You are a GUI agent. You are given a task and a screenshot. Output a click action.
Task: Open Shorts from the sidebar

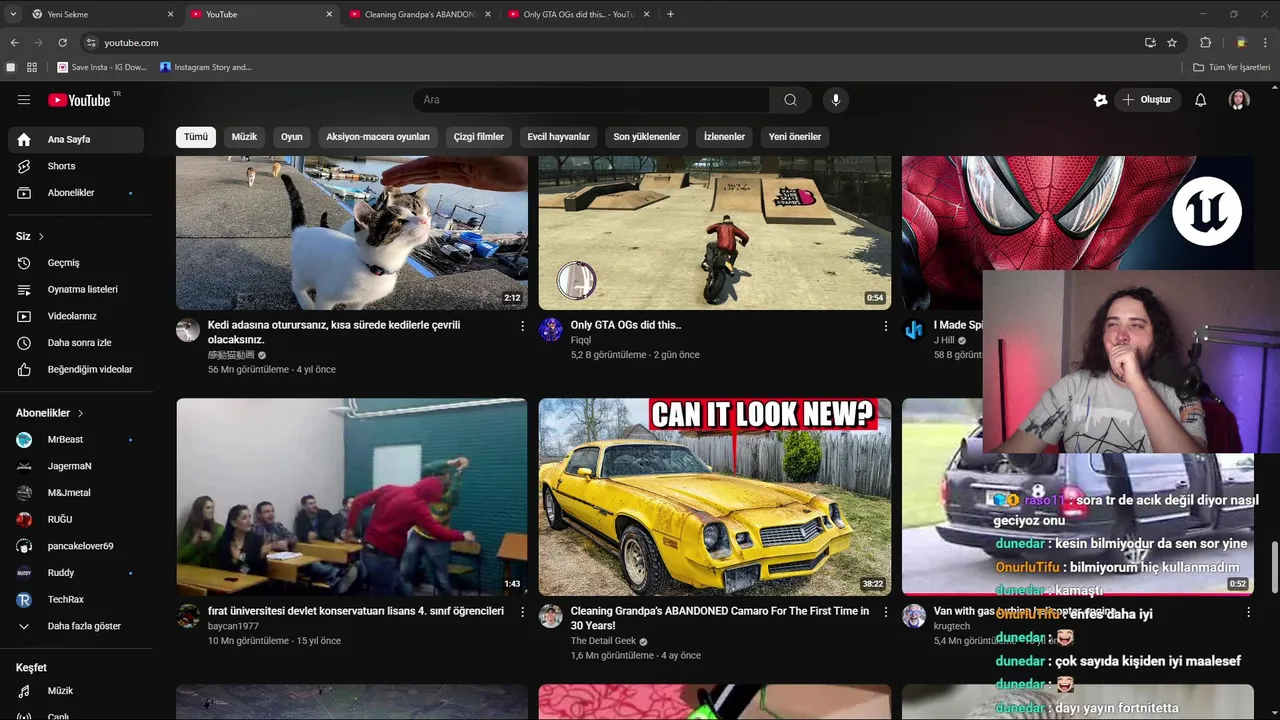pos(76,166)
